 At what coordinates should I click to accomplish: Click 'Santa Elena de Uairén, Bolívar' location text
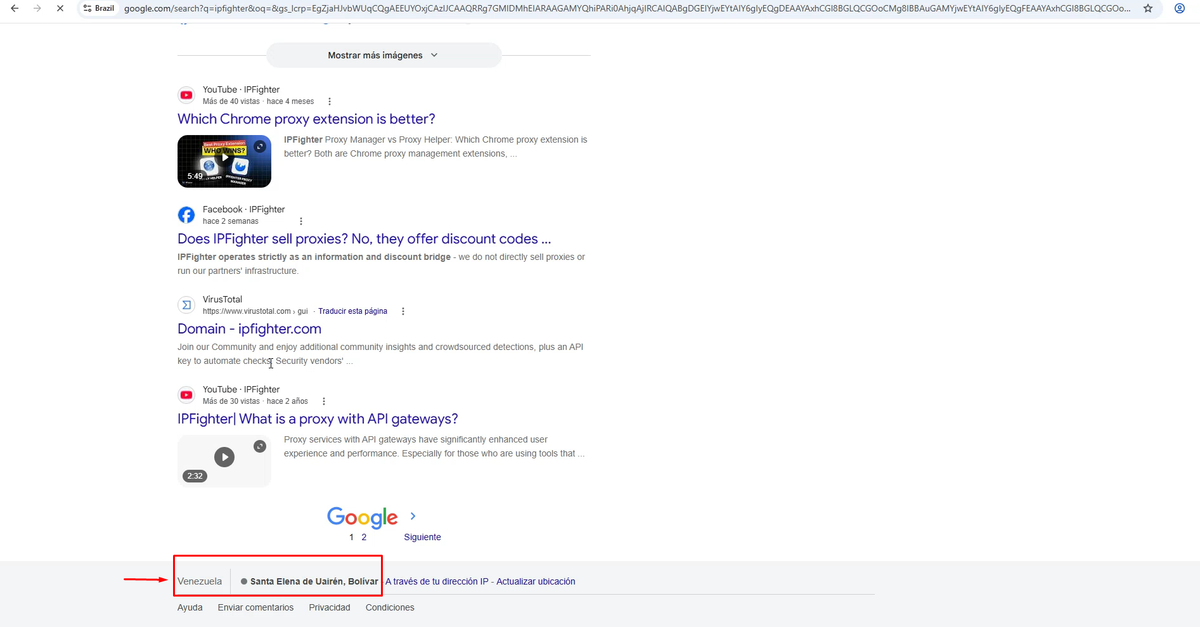(x=314, y=581)
